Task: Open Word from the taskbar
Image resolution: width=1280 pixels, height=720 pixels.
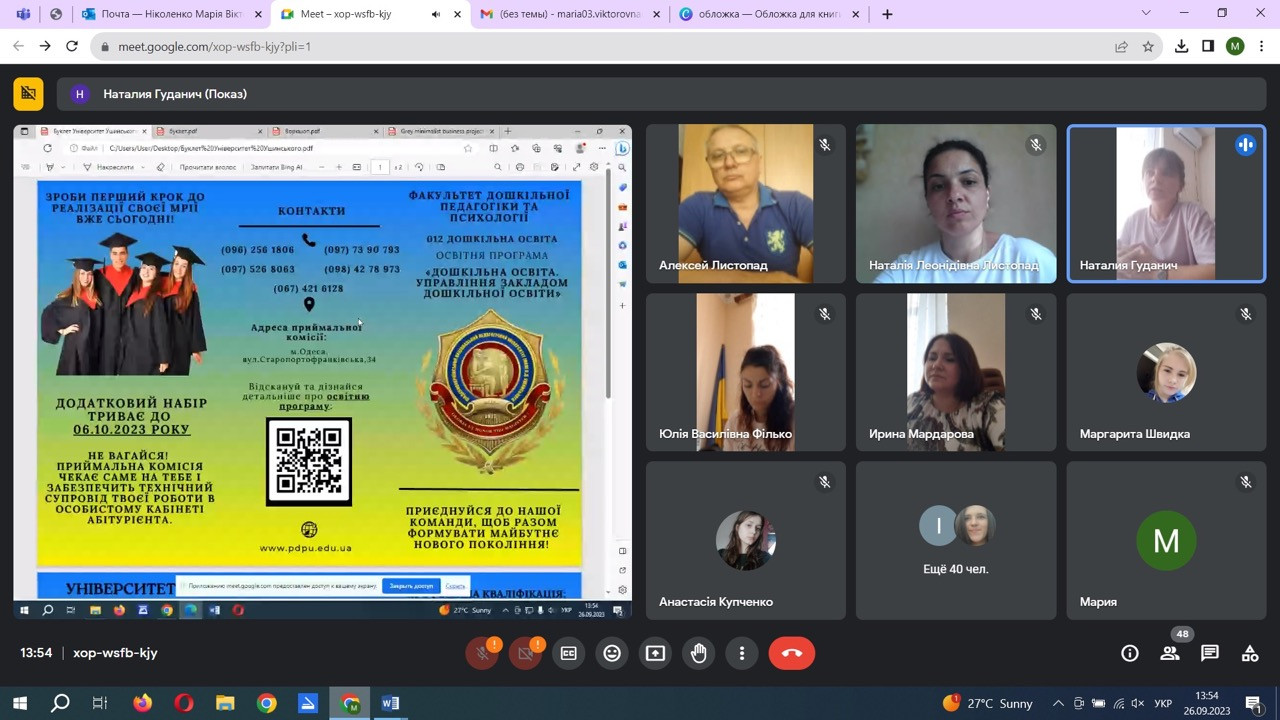Action: tap(390, 703)
